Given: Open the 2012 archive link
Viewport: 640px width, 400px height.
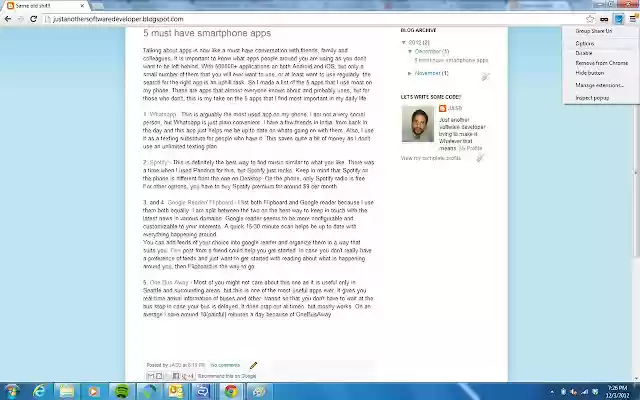Looking at the screenshot, I should [415, 42].
